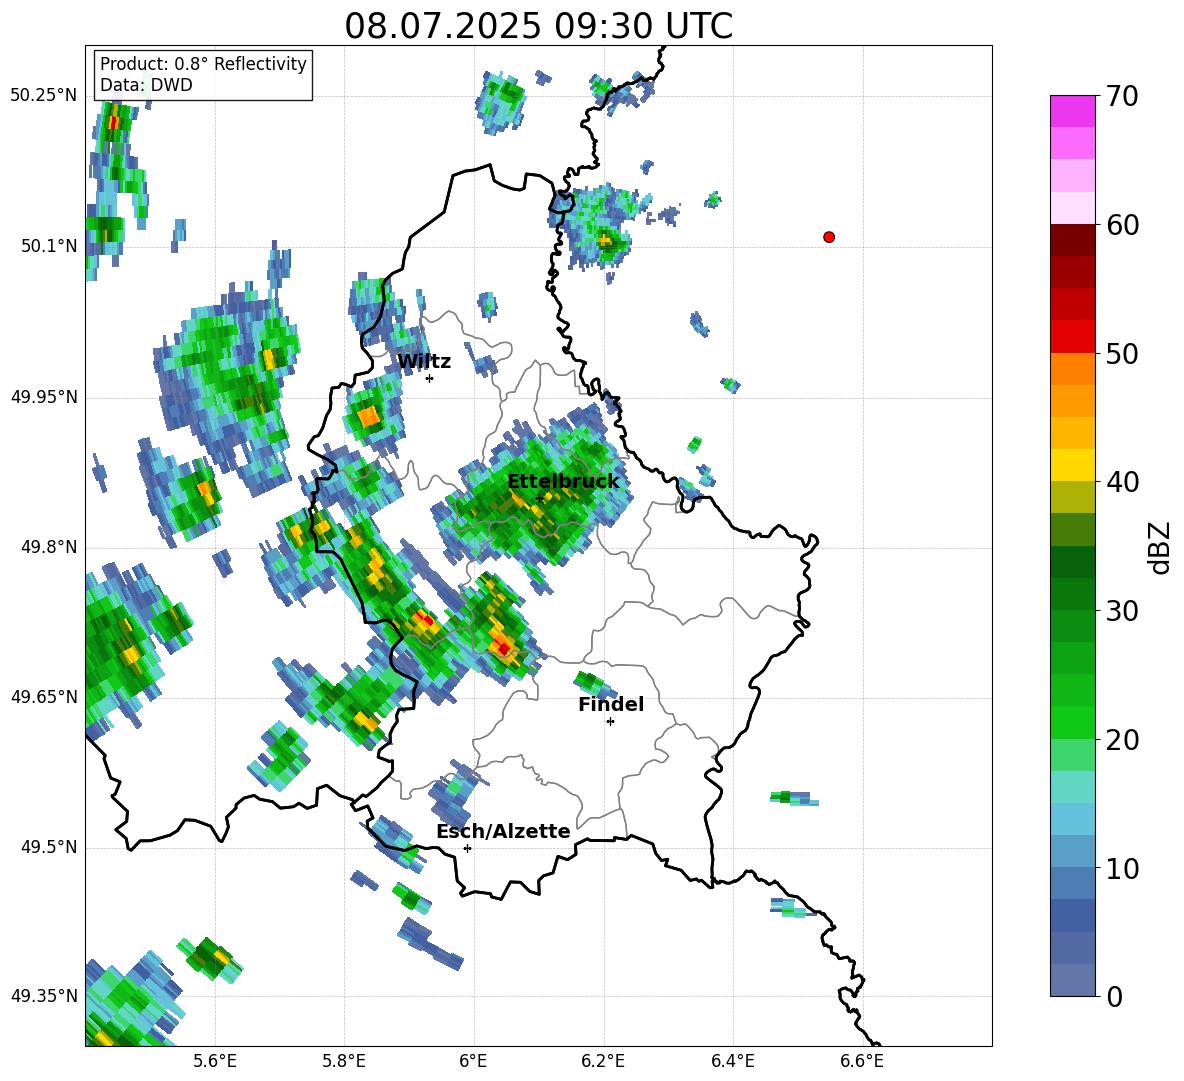Image resolution: width=1184 pixels, height=1081 pixels.
Task: Click the colorbar value 10
Action: click(1122, 868)
